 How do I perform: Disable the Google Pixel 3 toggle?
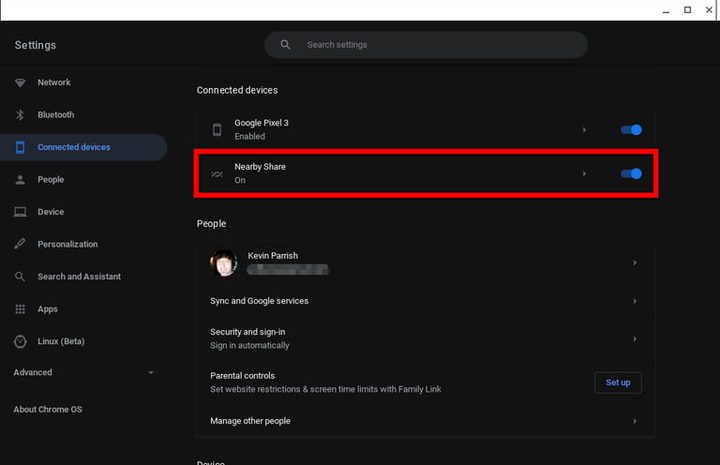pos(631,130)
